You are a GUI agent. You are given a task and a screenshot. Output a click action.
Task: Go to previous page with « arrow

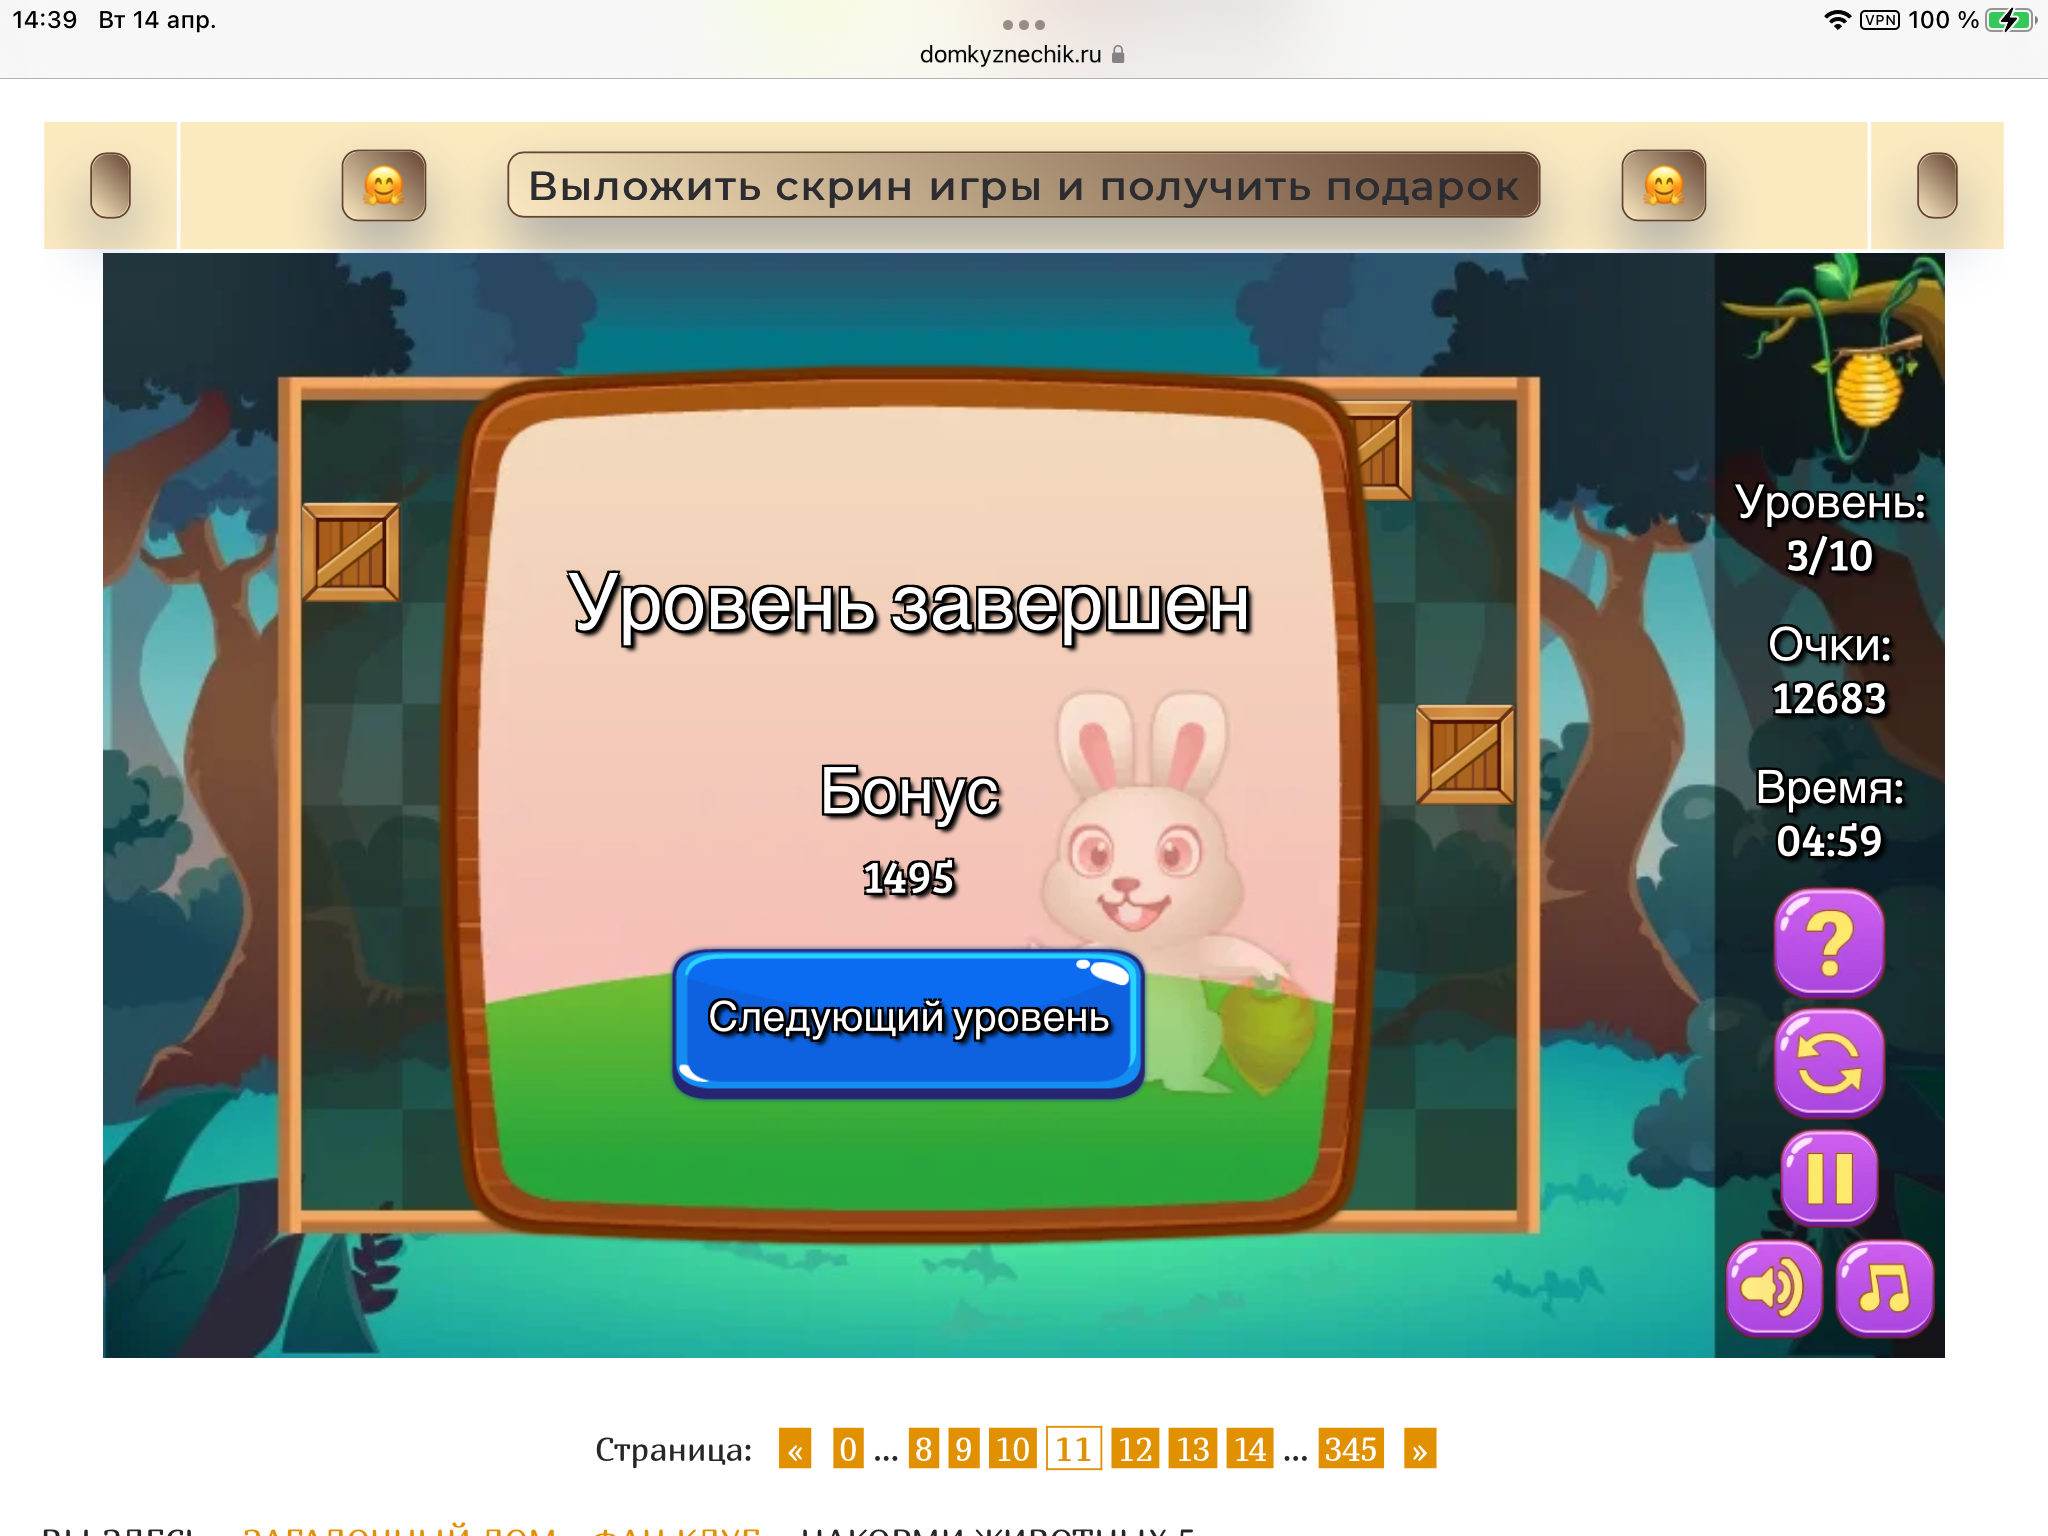(x=795, y=1449)
